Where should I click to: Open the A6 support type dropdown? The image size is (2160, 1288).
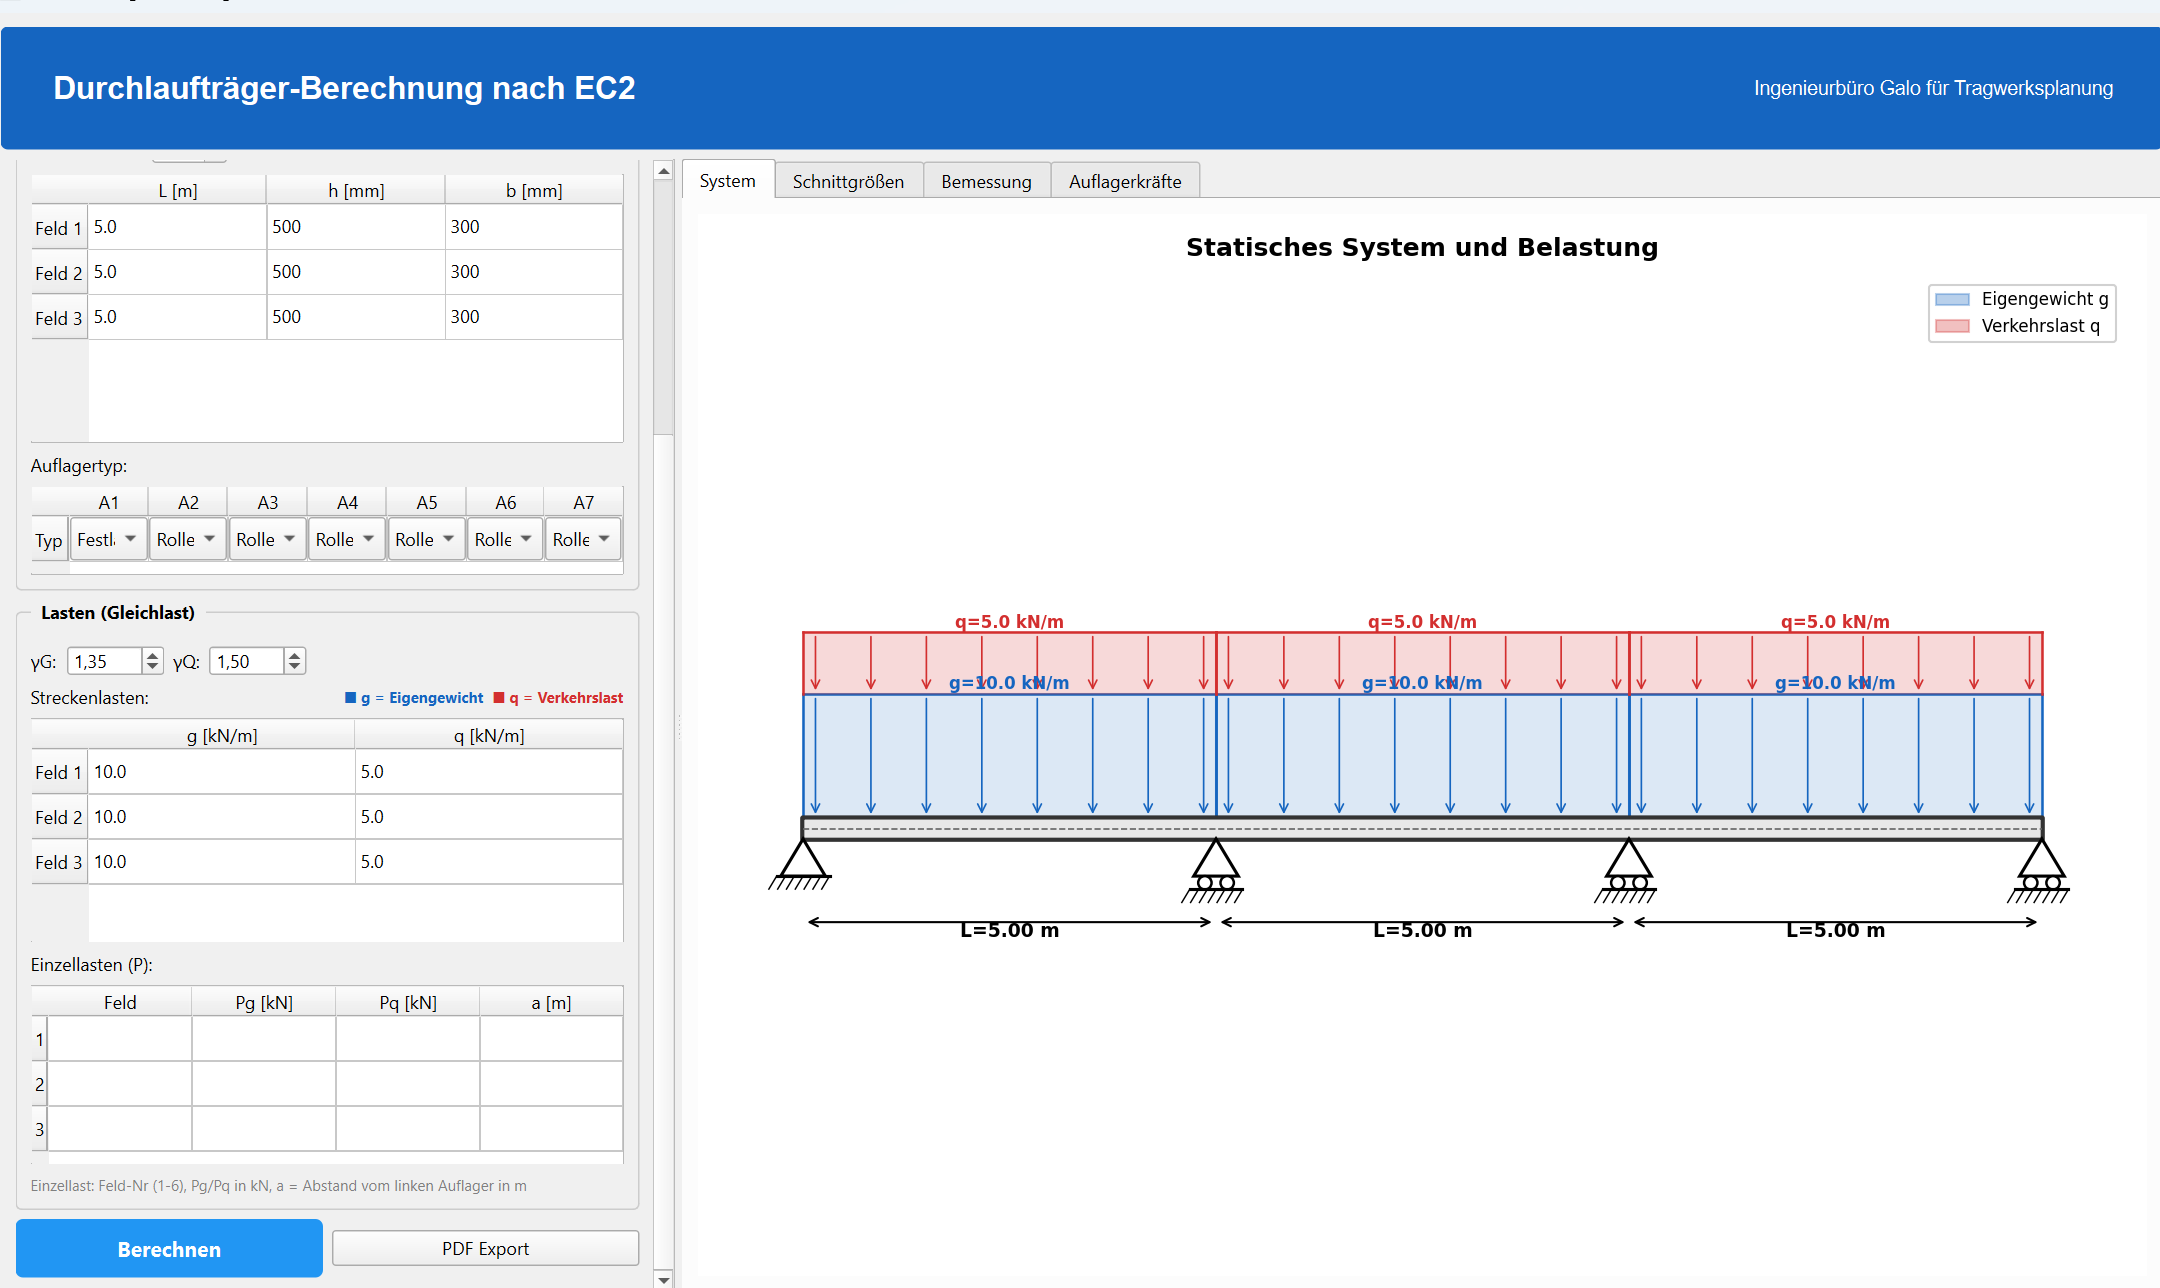click(x=505, y=540)
